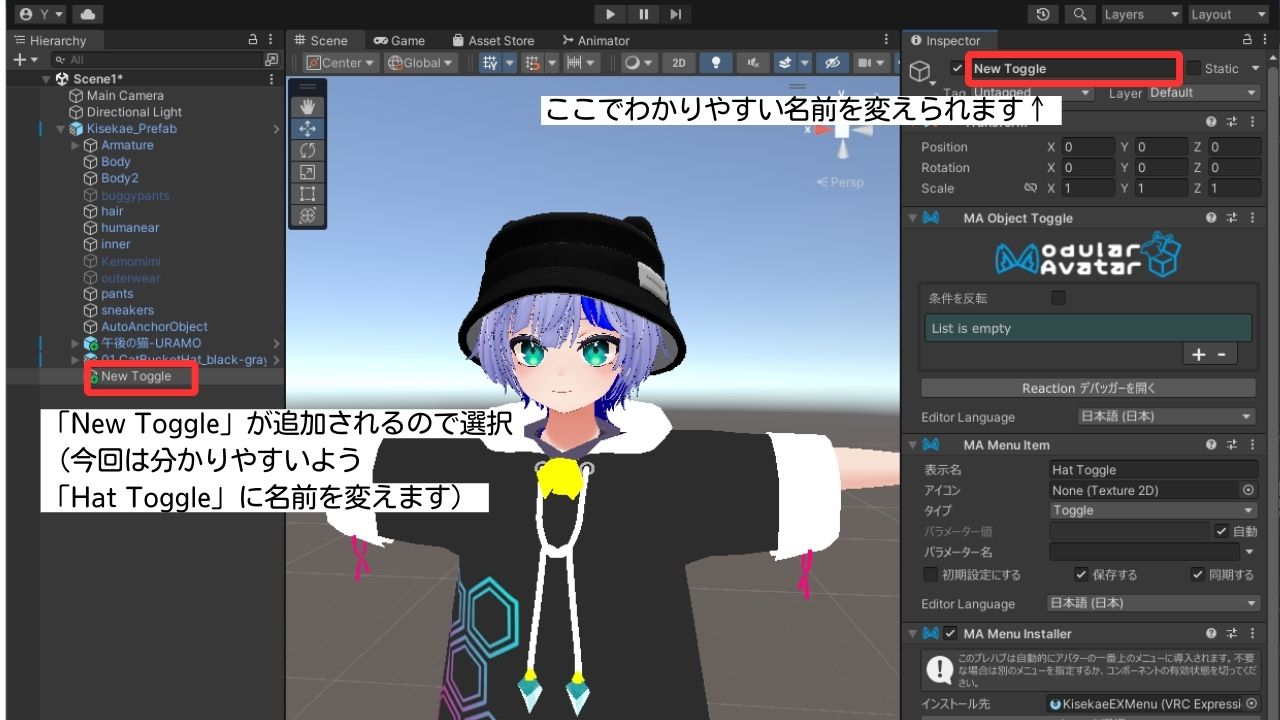Click the Reaction デバッガーを開く button
Screen dimensions: 1280x720
tap(1085, 388)
